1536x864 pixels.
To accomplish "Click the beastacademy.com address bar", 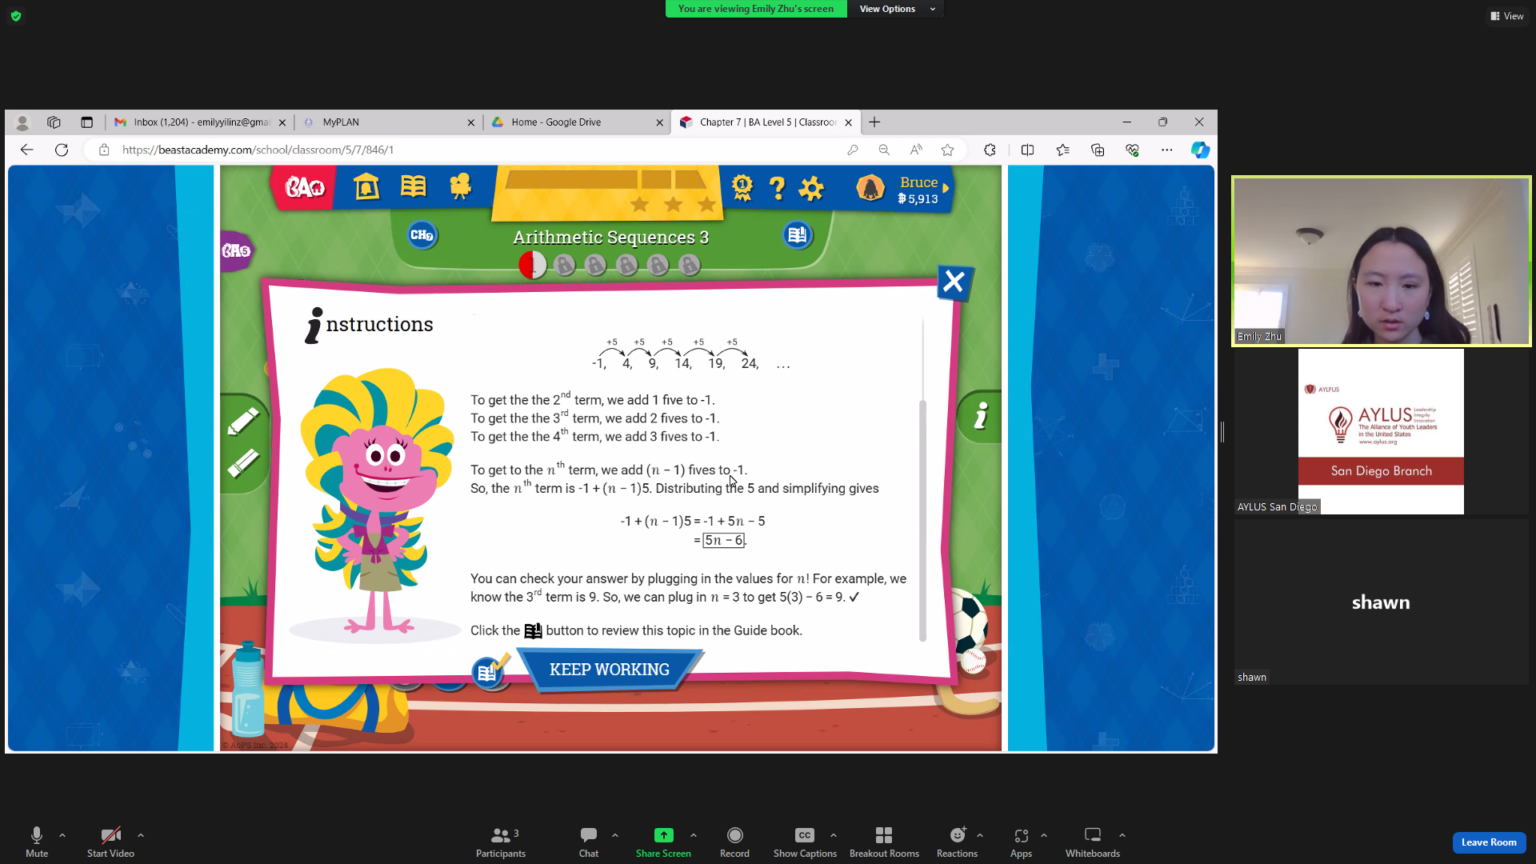I will pyautogui.click(x=470, y=150).
